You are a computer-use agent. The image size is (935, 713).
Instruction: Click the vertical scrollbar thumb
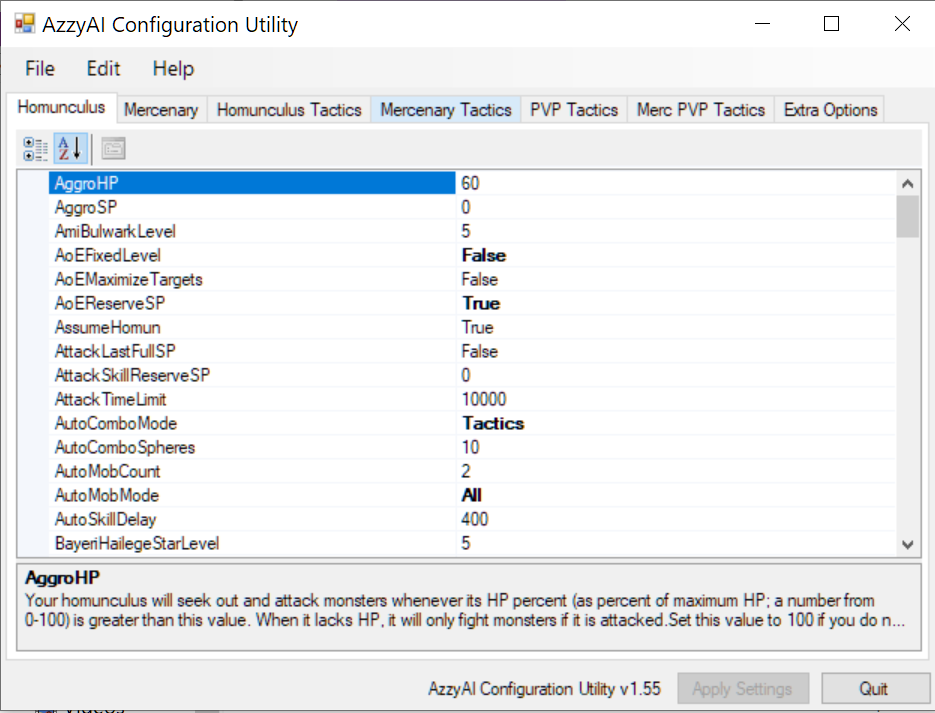(x=908, y=216)
